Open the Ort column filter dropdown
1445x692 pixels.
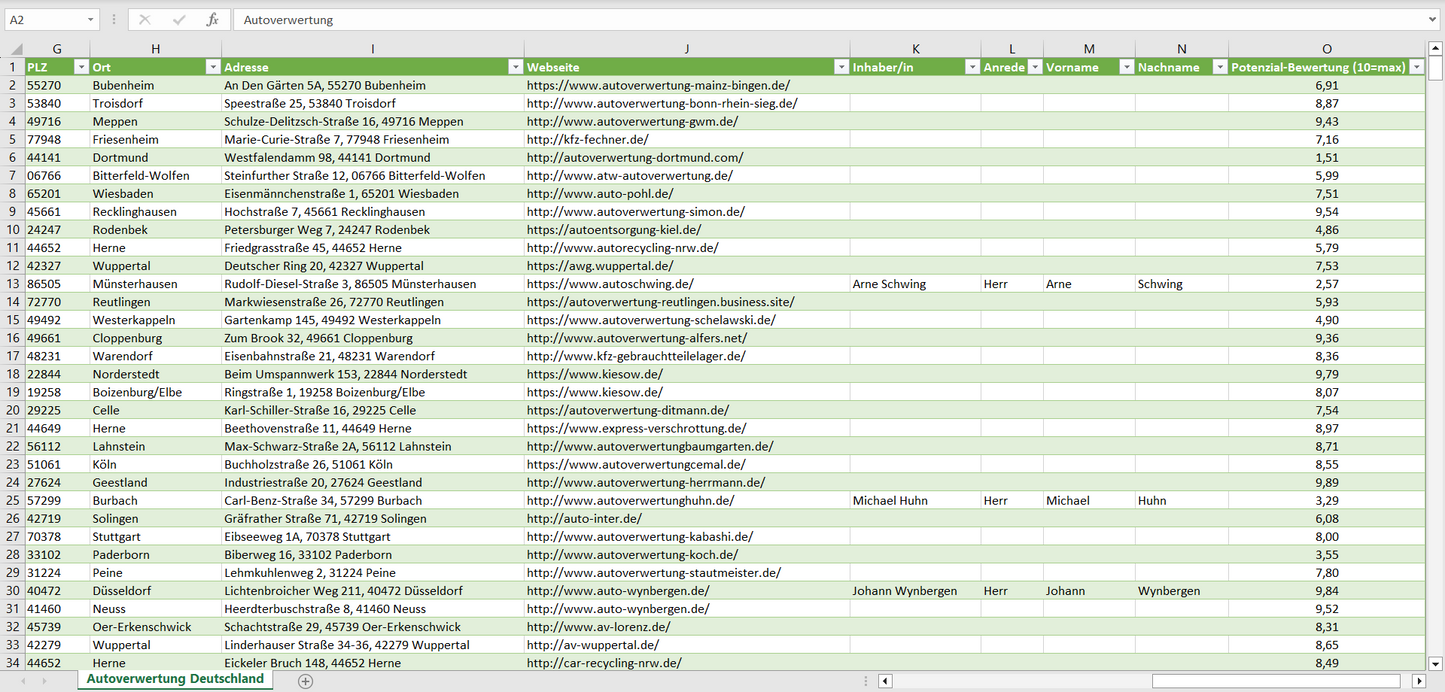tap(212, 67)
